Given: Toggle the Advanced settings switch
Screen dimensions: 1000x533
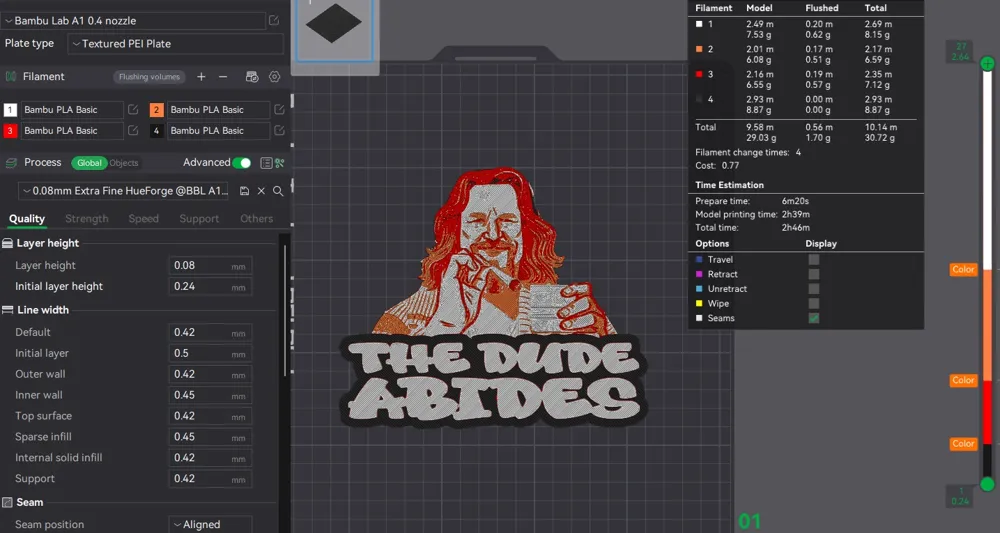Looking at the screenshot, I should coord(241,163).
